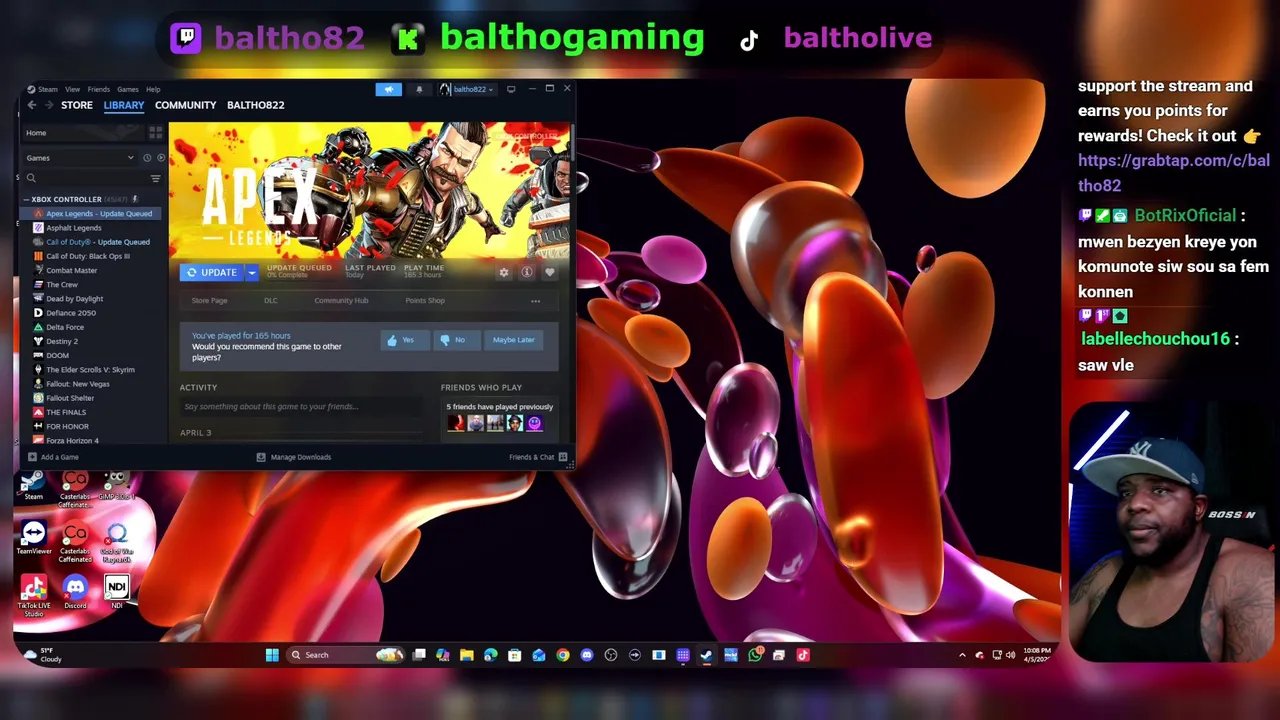Viewport: 1280px width, 720px height.
Task: Click Add a Game
Action: click(x=53, y=457)
